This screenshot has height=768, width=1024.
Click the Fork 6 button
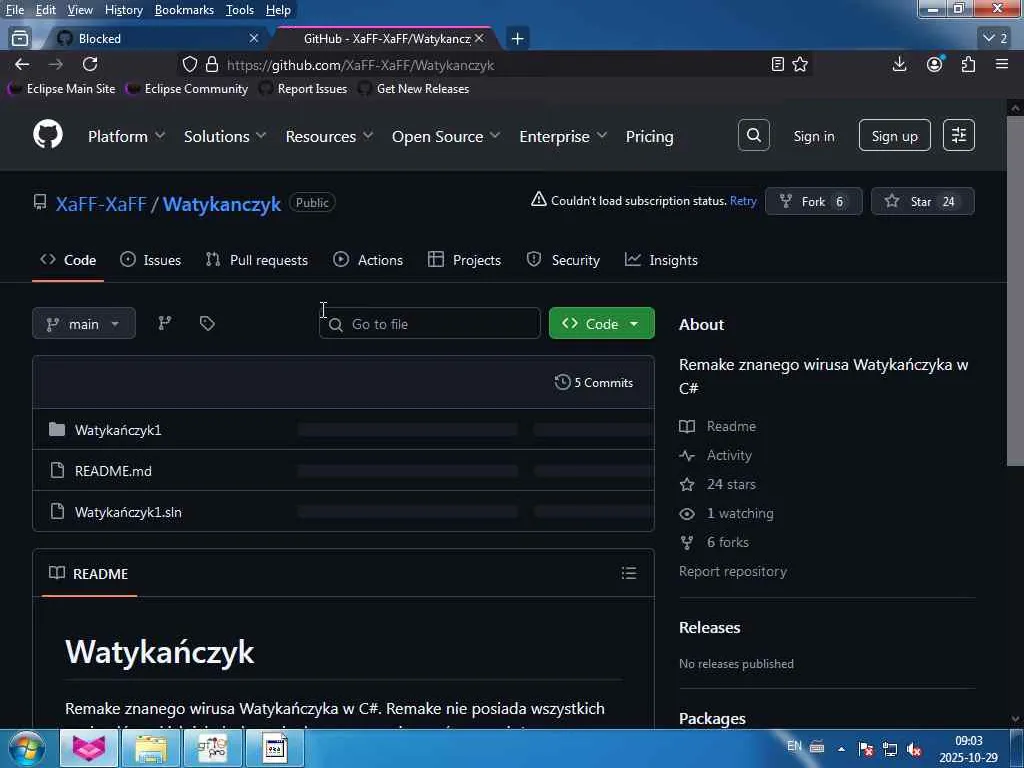[x=814, y=202]
